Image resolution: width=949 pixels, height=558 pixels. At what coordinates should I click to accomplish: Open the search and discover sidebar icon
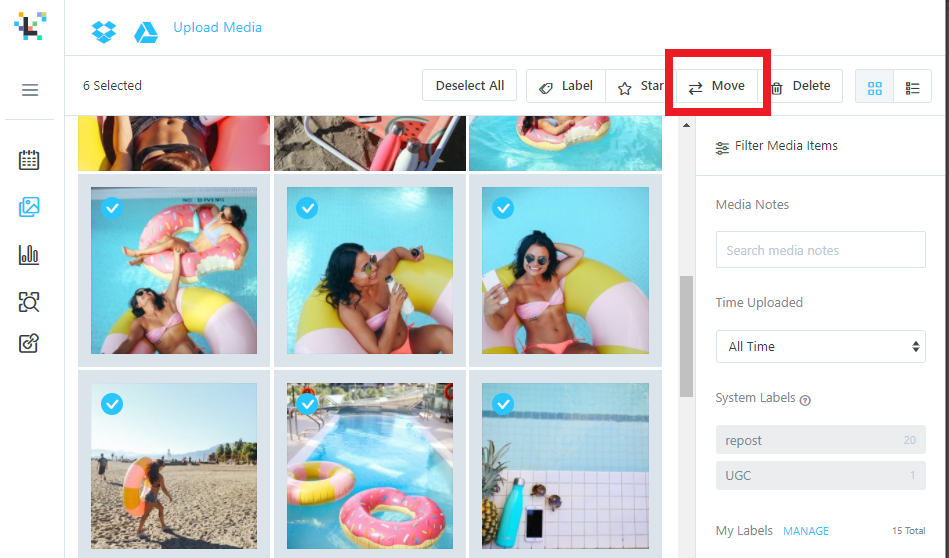click(29, 301)
